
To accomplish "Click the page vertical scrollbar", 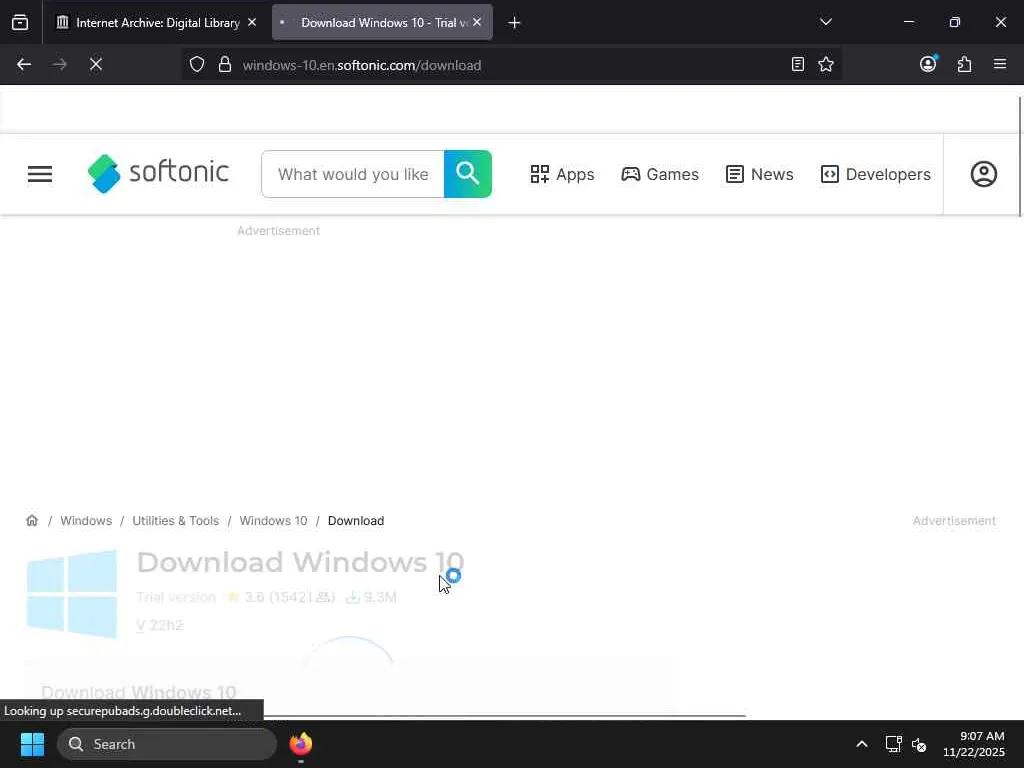I will (1019, 157).
